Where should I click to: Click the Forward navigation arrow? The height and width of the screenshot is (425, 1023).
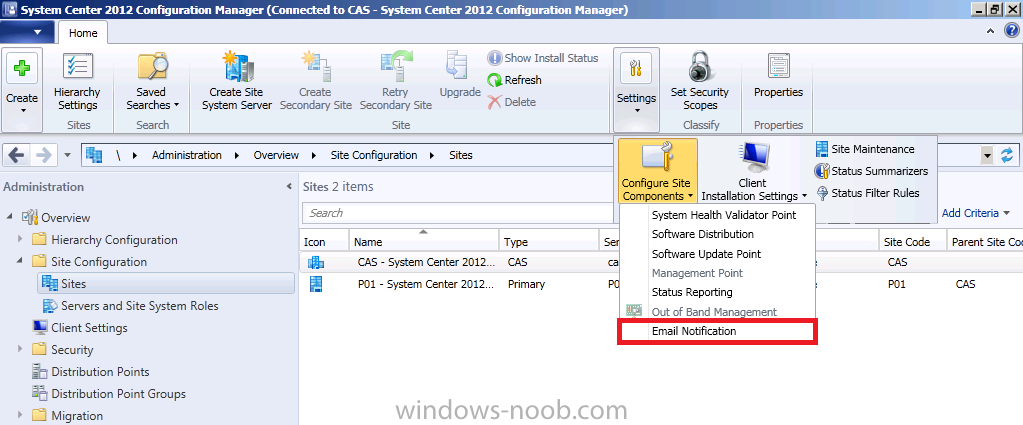pyautogui.click(x=44, y=155)
